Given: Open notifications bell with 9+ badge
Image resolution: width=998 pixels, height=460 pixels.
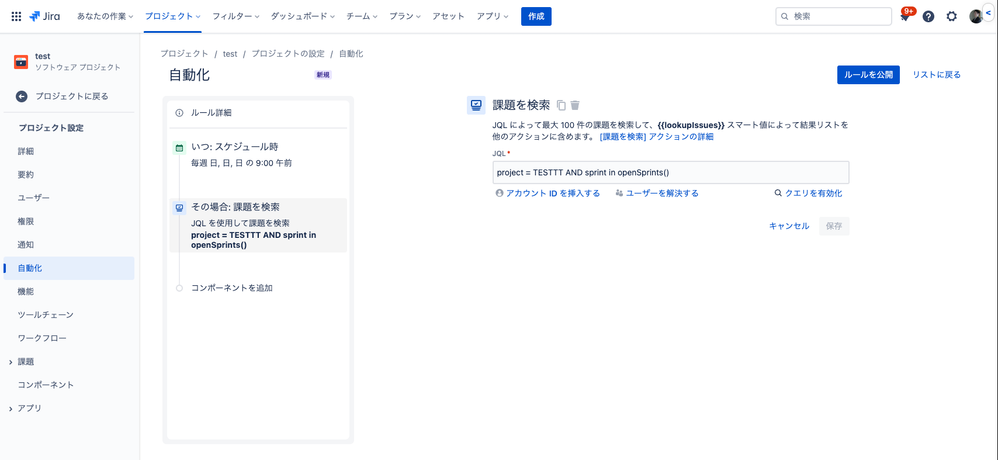Looking at the screenshot, I should point(905,17).
